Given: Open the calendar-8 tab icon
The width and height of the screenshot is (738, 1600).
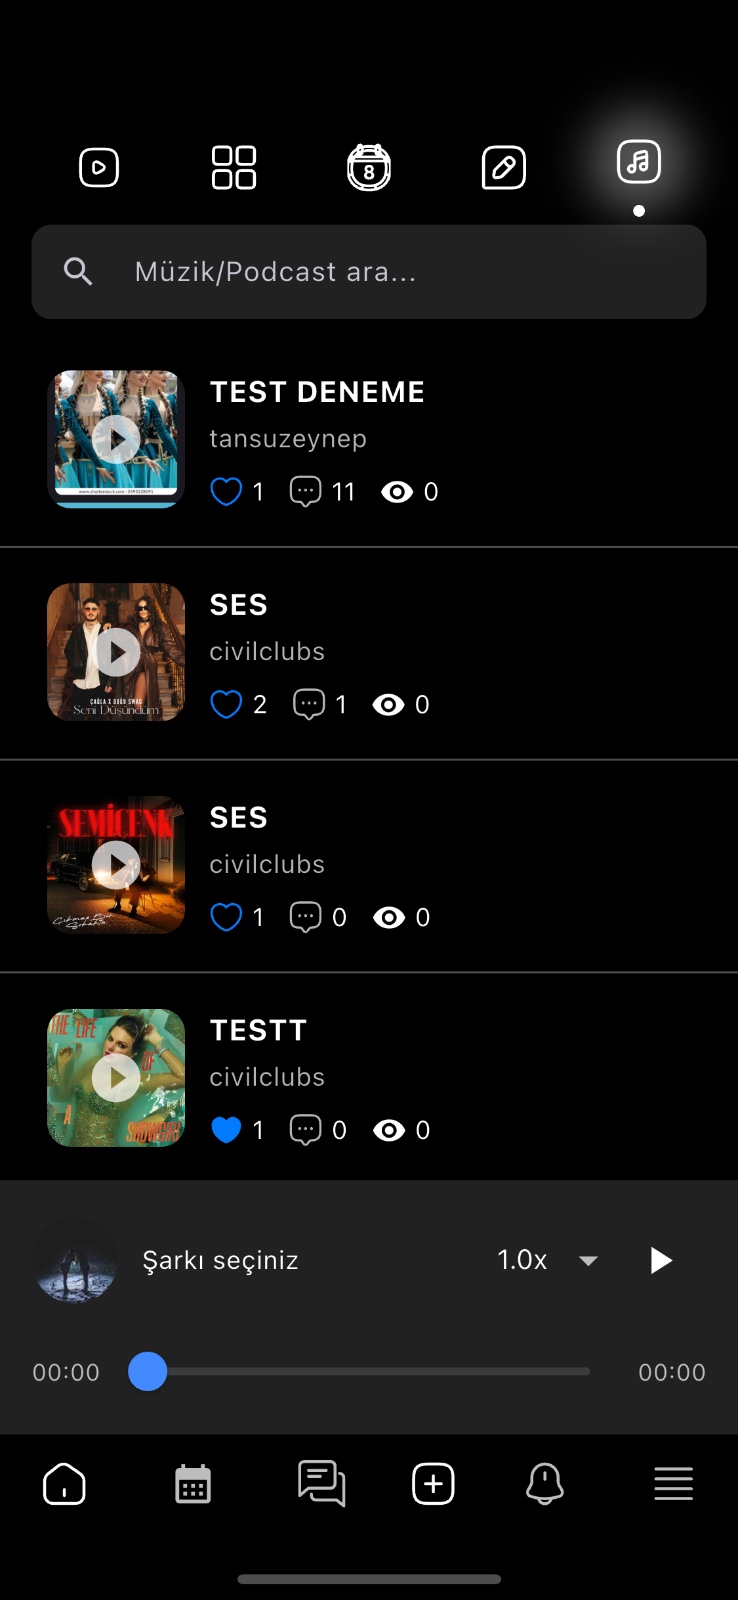Looking at the screenshot, I should (369, 167).
